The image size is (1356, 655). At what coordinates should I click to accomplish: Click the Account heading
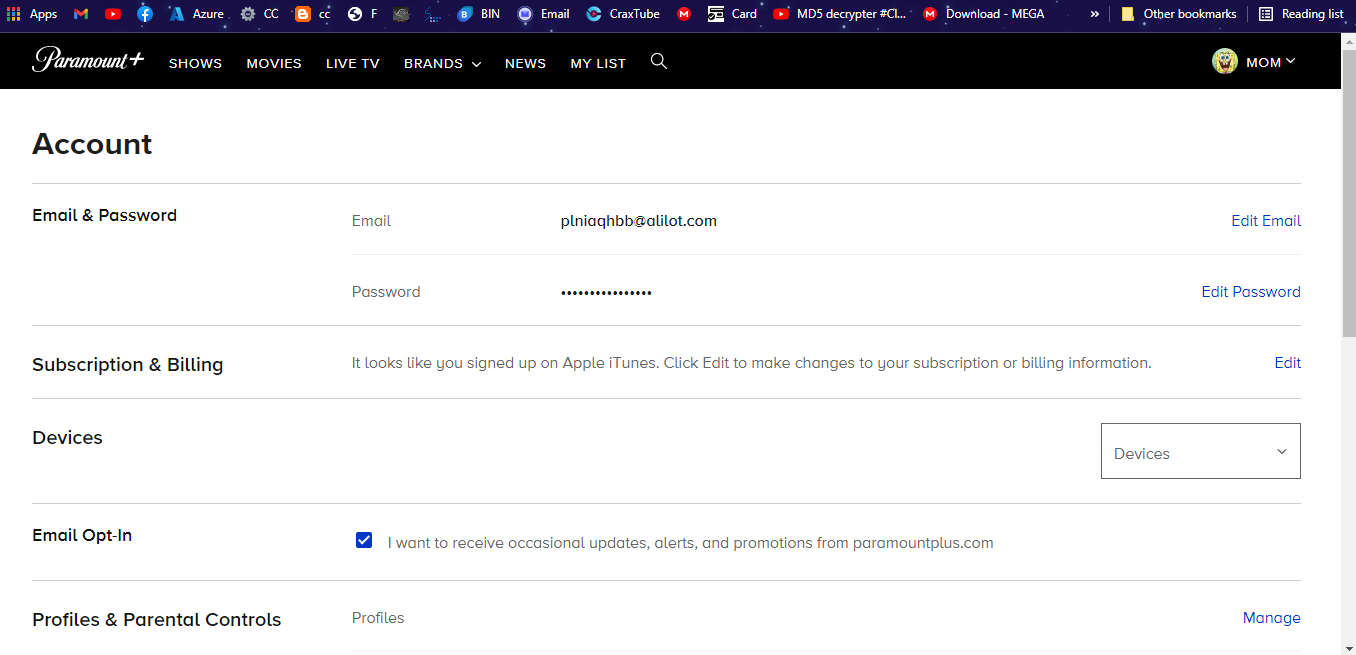(92, 144)
